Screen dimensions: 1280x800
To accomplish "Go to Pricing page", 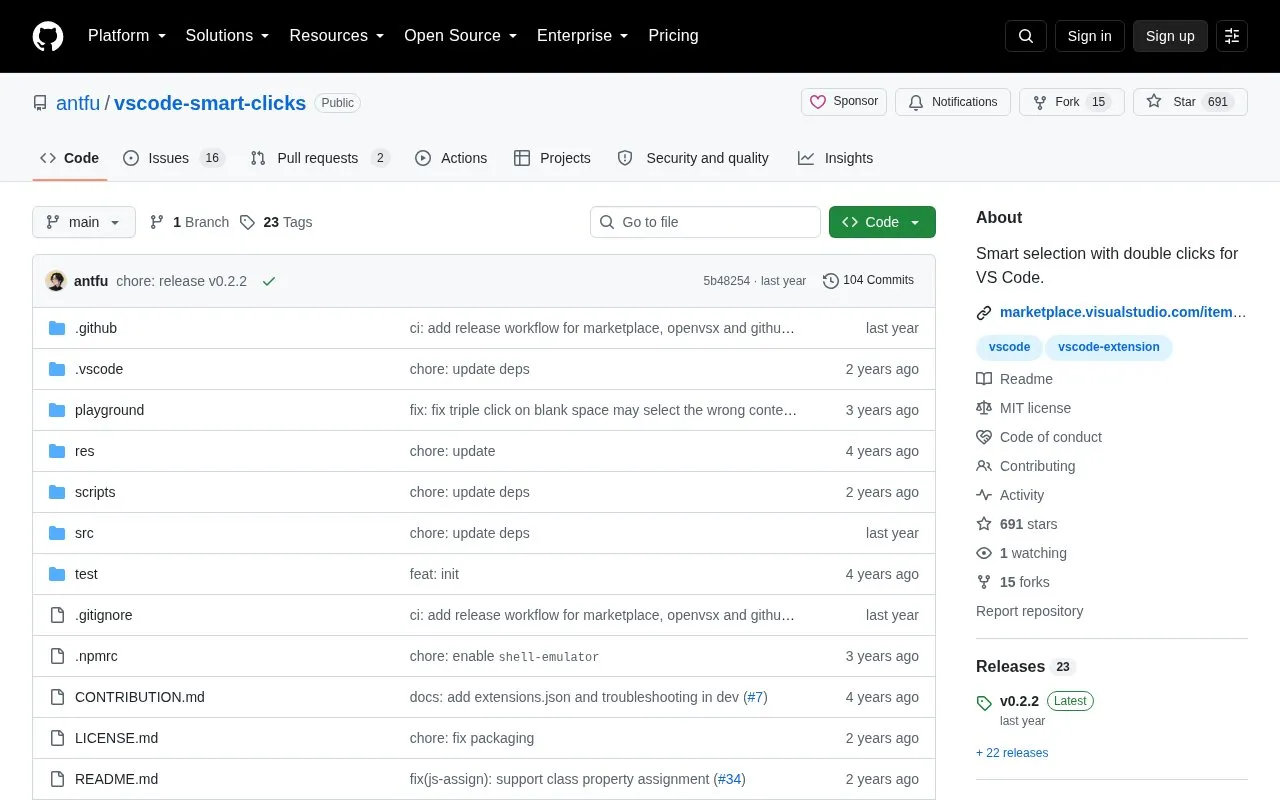I will [673, 36].
